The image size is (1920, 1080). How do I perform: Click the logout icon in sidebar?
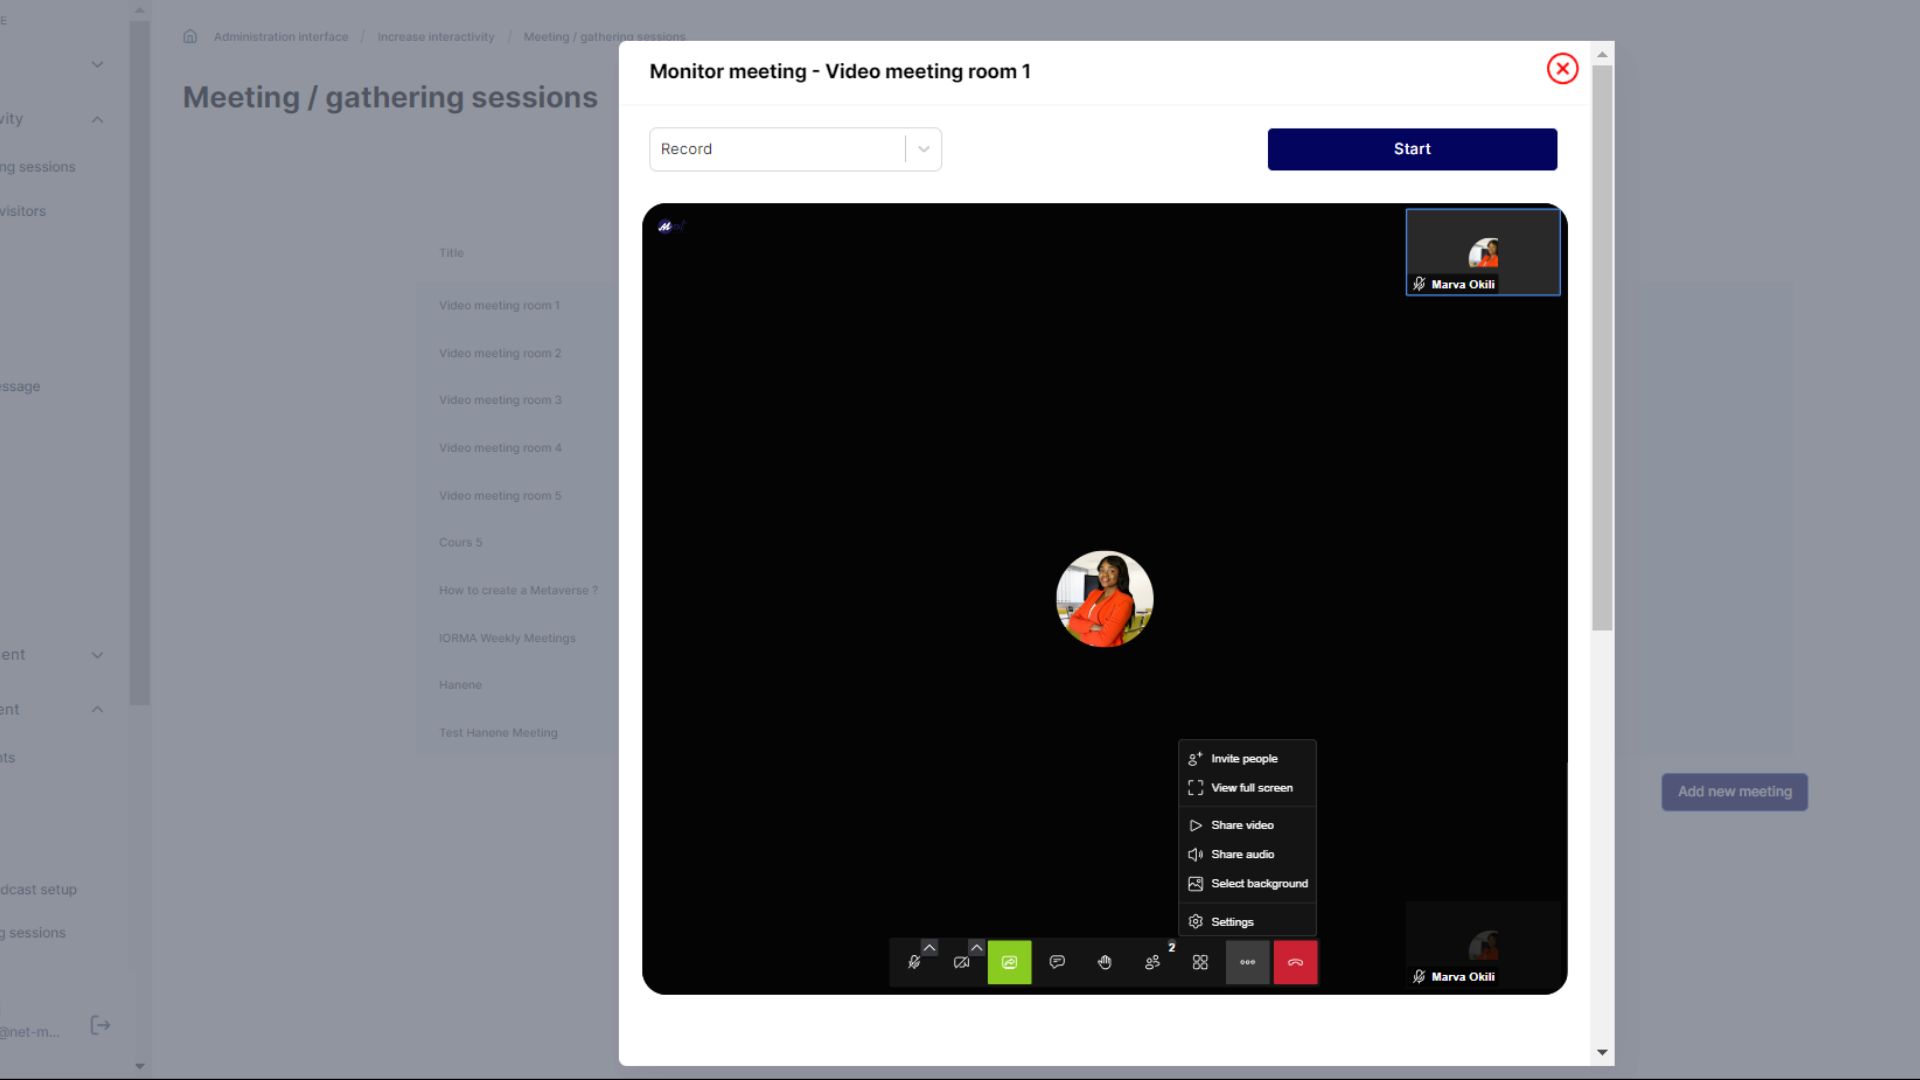click(x=100, y=1025)
